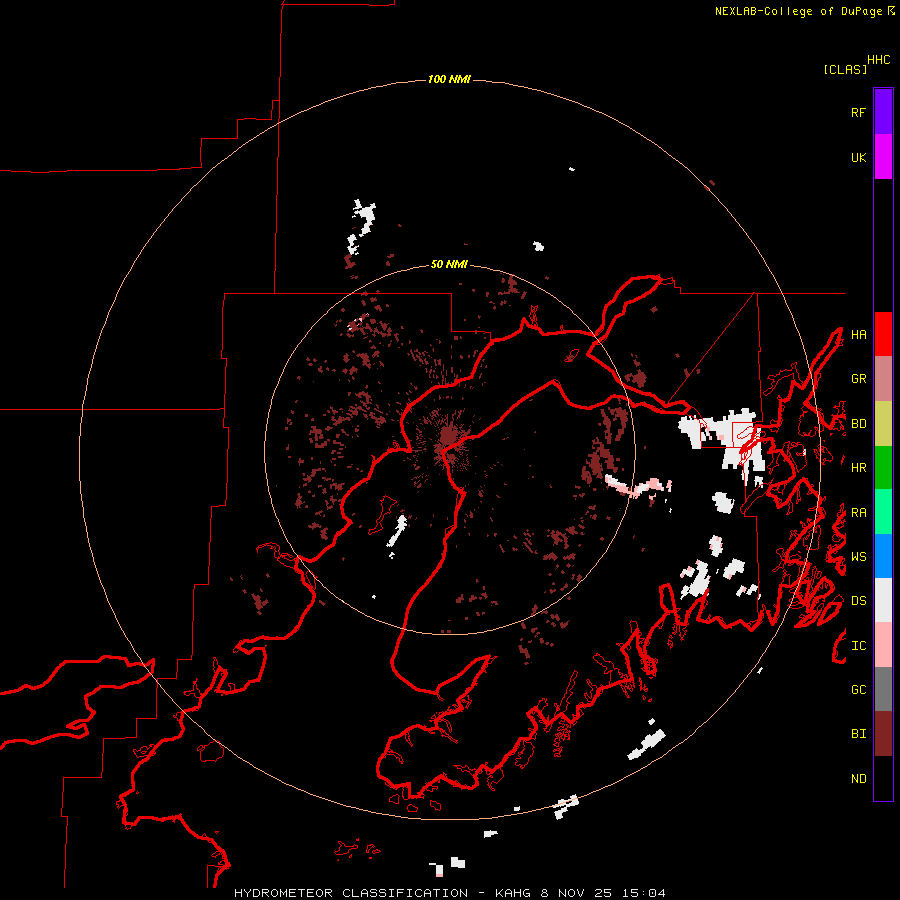Click the WS blue legend swatch

(x=883, y=556)
